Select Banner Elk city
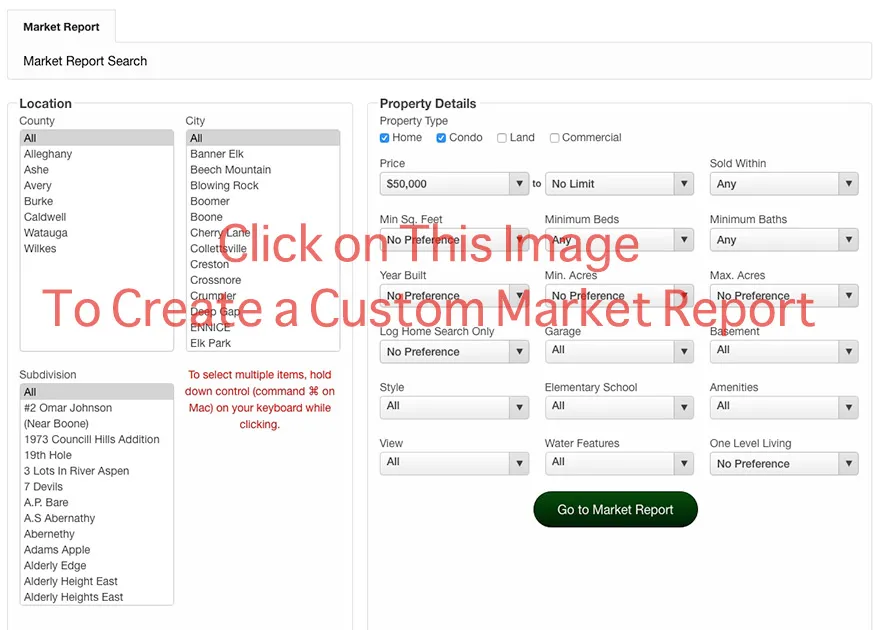 tap(263, 154)
